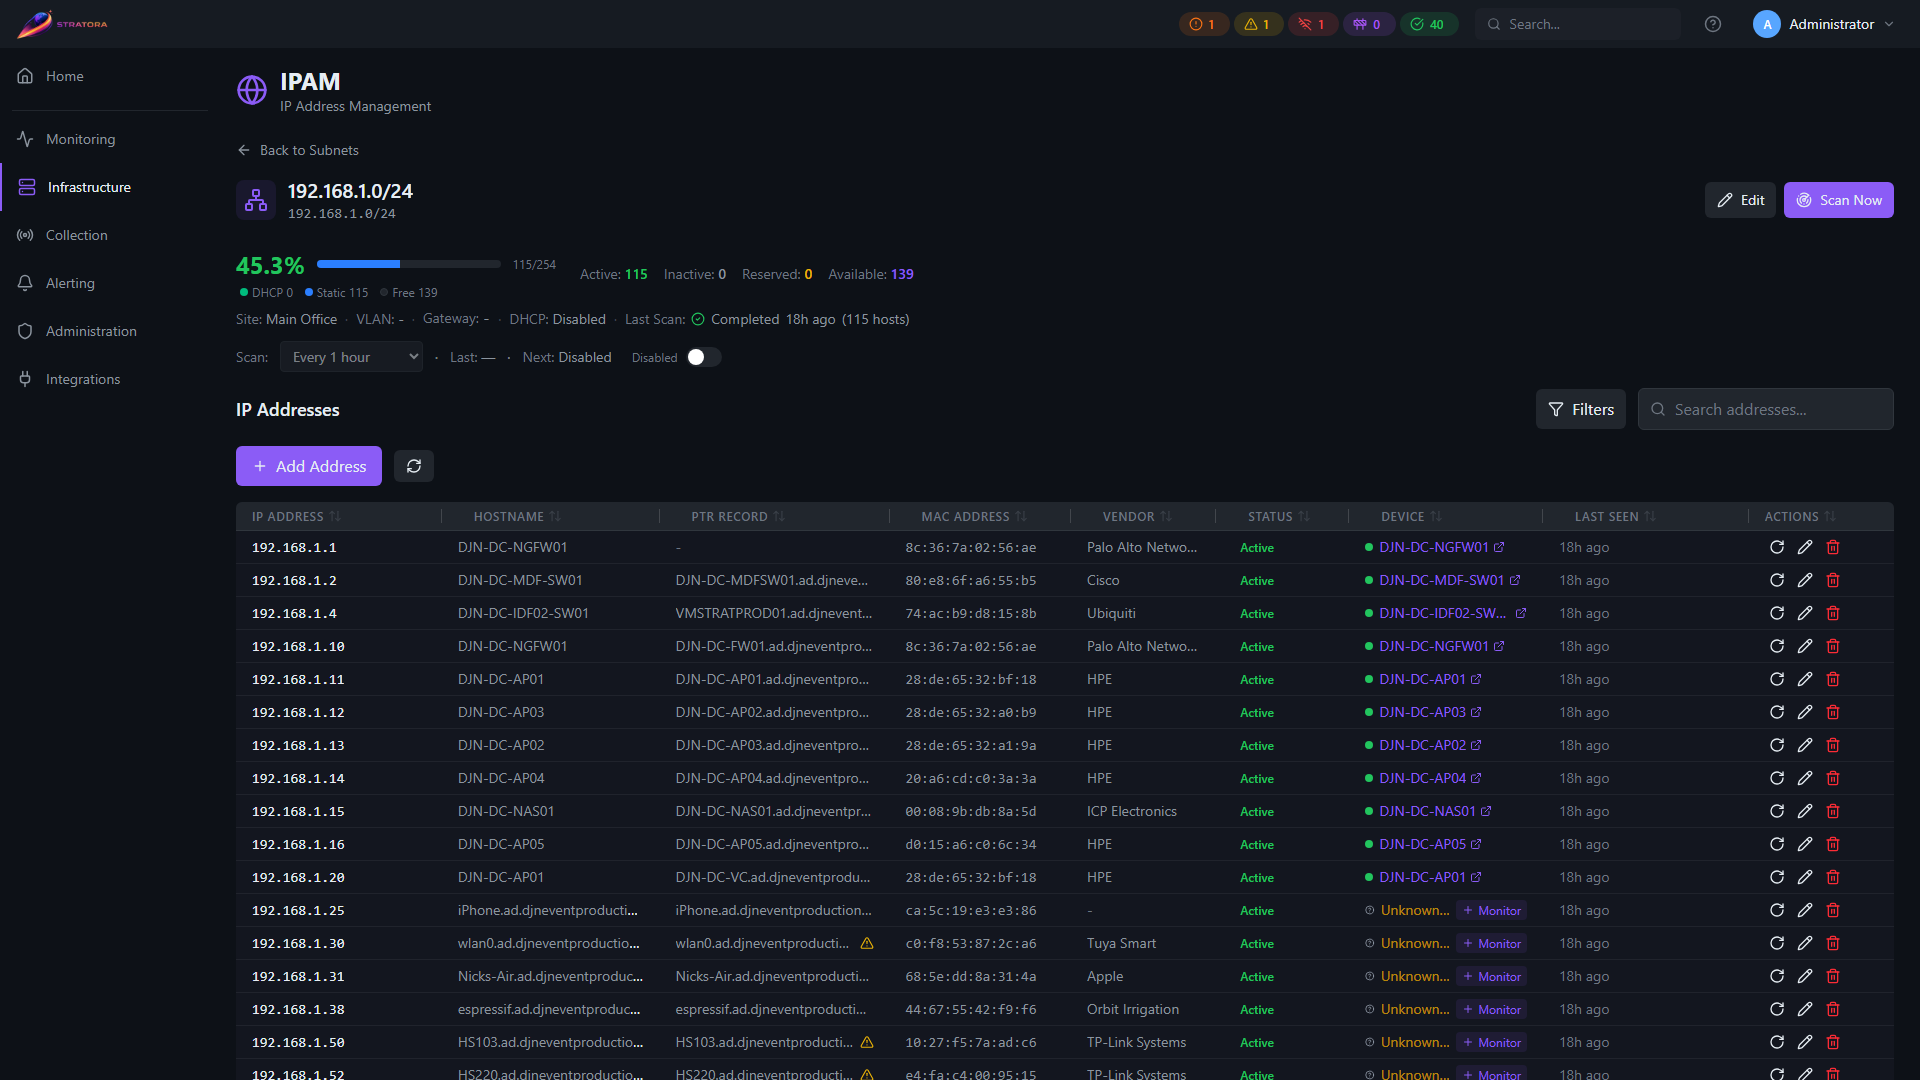Viewport: 1920px width, 1080px height.
Task: Click MAC address c0:f8:53:87:2c:a6
Action: coord(970,943)
